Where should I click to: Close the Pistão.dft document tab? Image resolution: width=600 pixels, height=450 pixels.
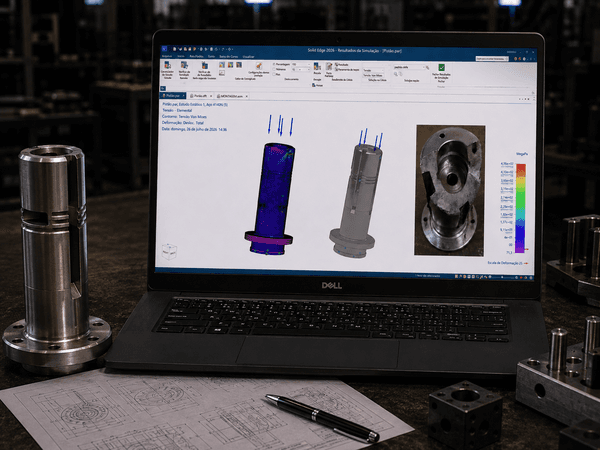point(211,96)
